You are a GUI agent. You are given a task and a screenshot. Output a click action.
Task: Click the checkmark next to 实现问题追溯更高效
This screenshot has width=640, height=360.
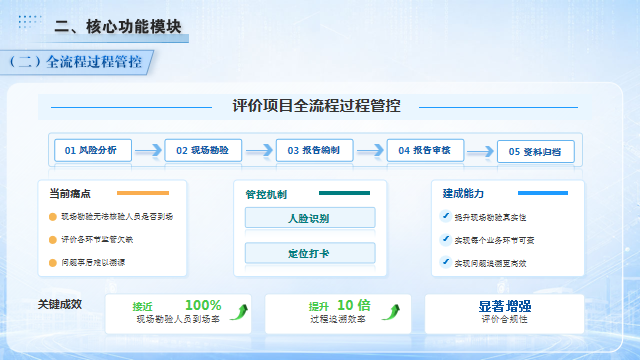[x=446, y=262]
